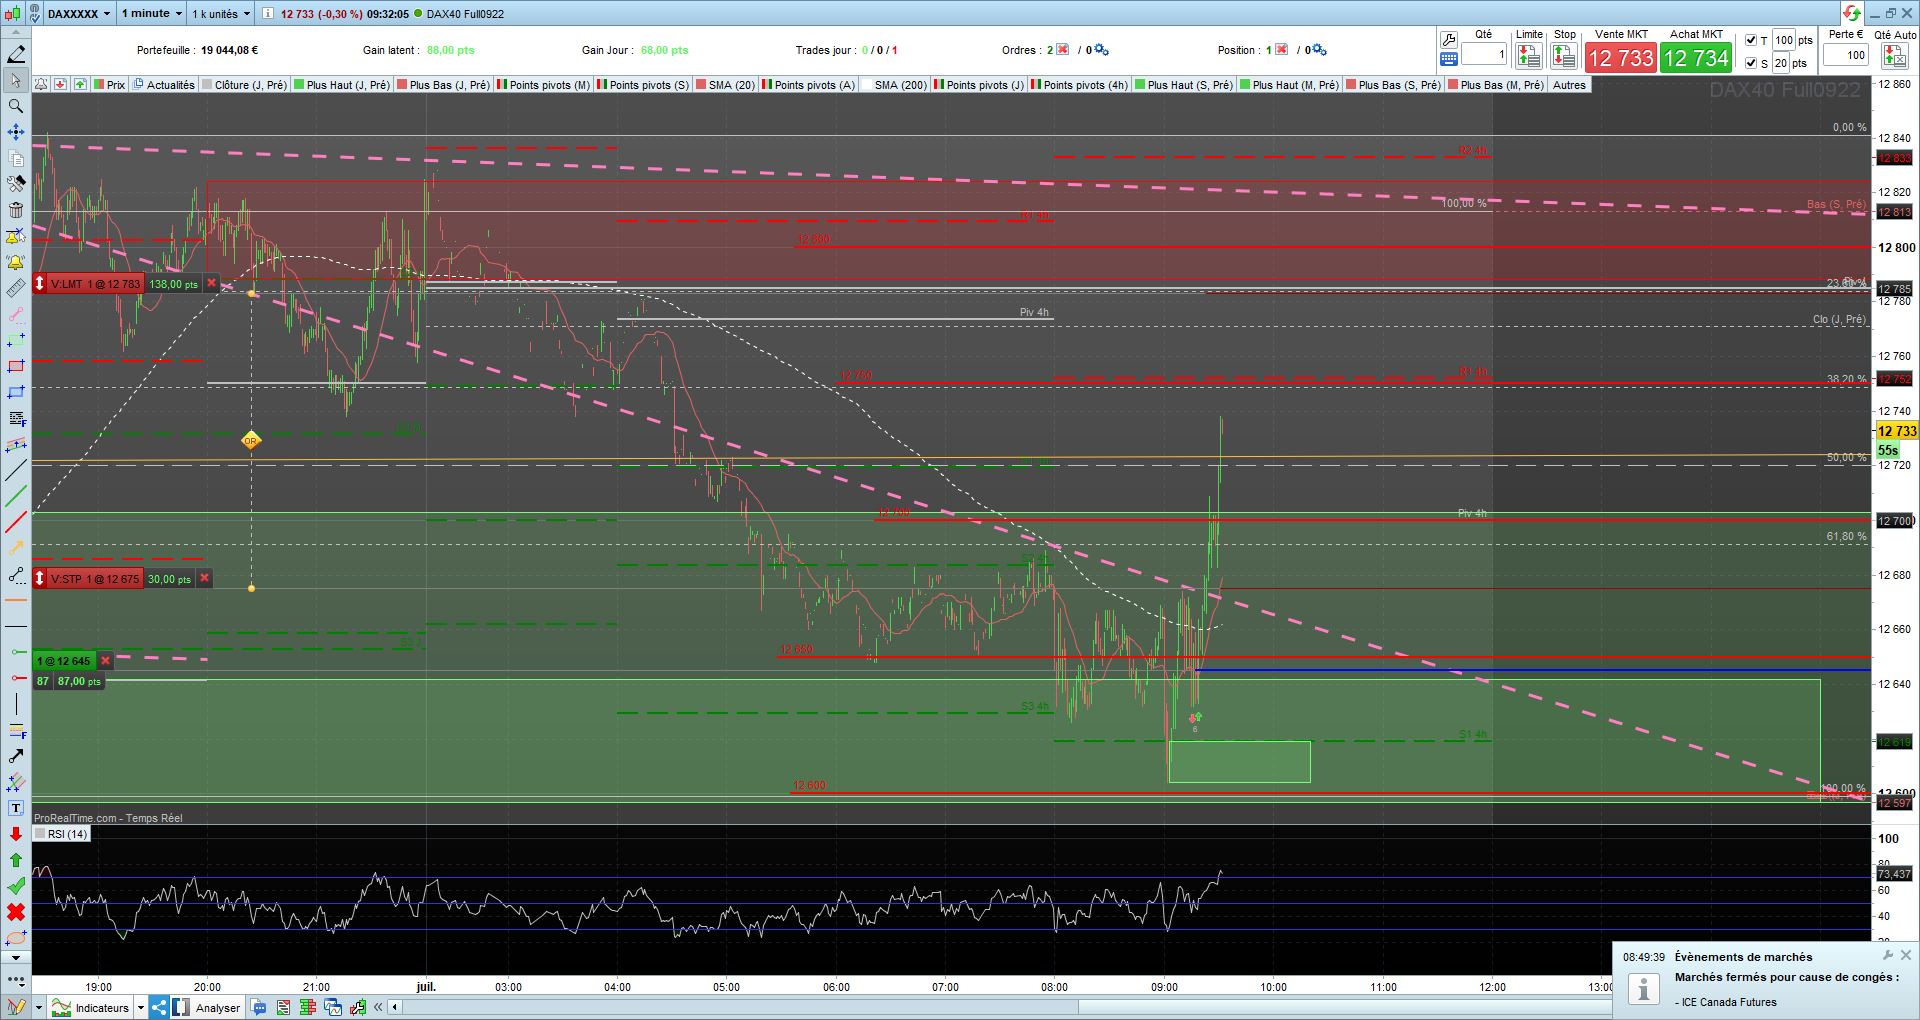
Task: Add a text annotation with T tool
Action: [x=16, y=808]
